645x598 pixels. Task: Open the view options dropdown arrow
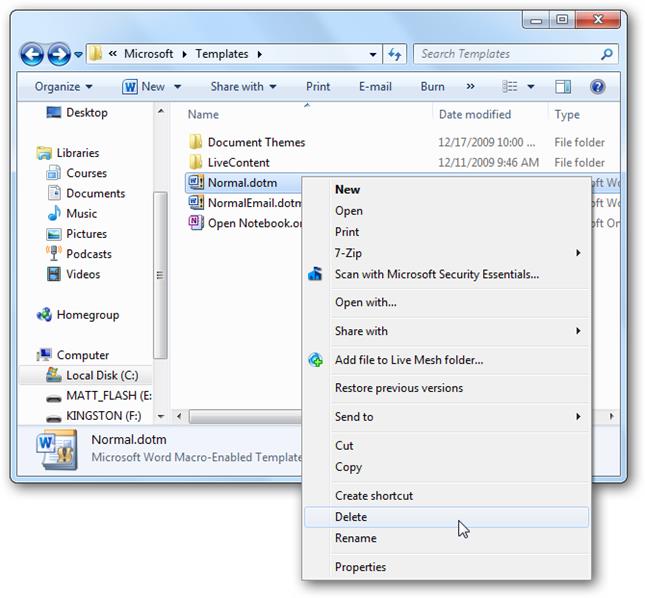531,86
